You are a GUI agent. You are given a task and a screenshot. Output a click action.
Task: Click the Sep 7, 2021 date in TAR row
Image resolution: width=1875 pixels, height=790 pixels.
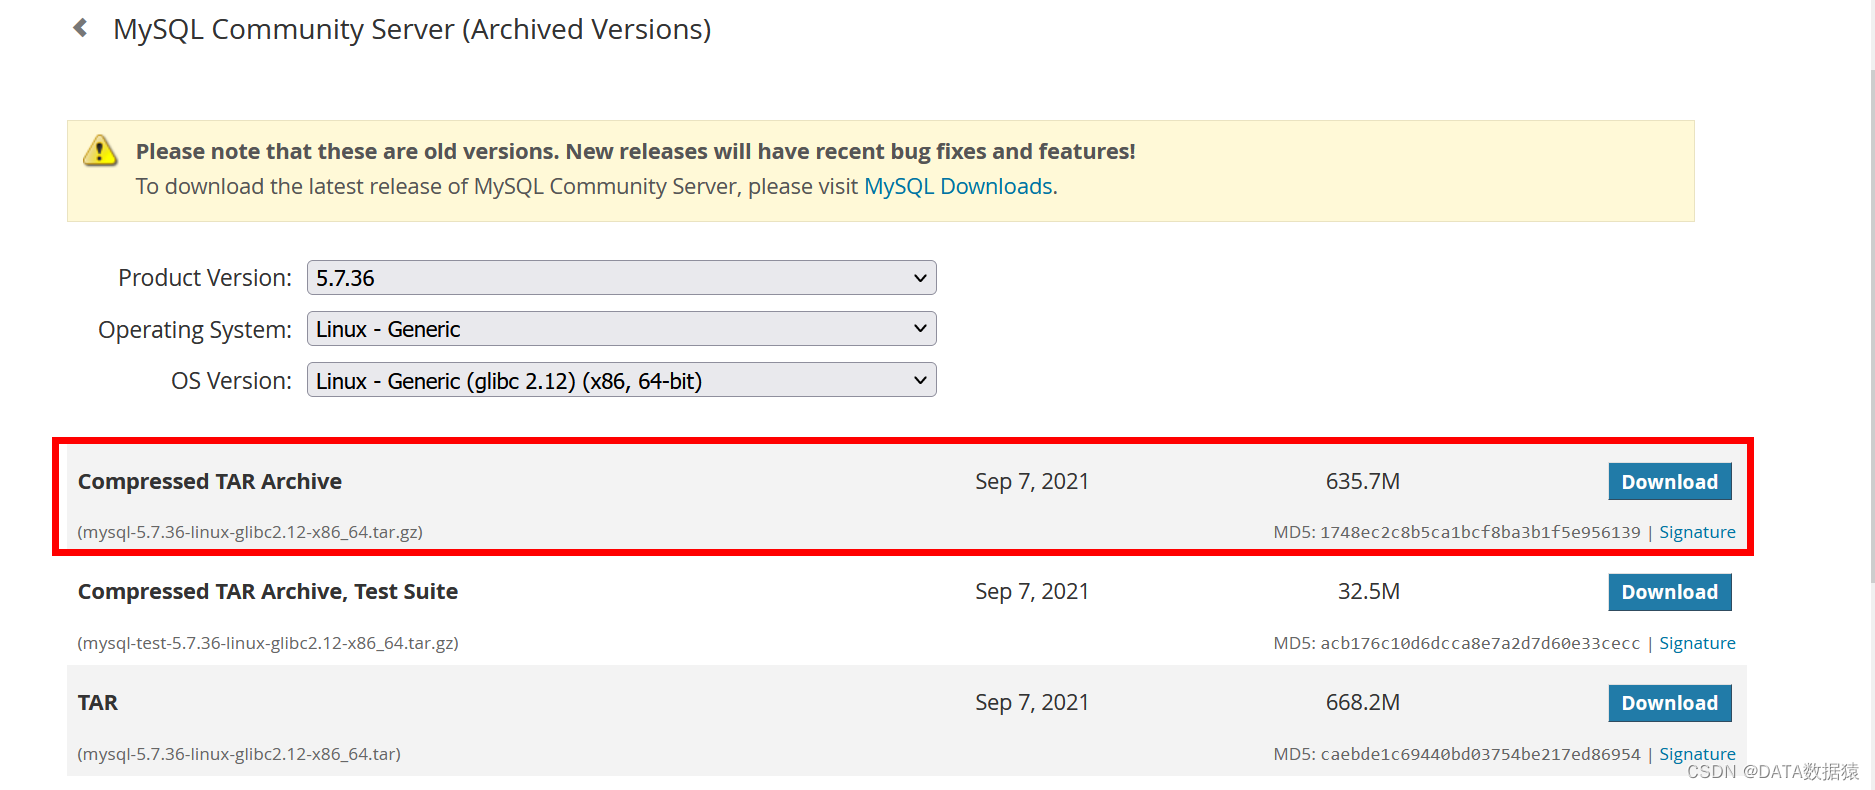pos(1032,703)
